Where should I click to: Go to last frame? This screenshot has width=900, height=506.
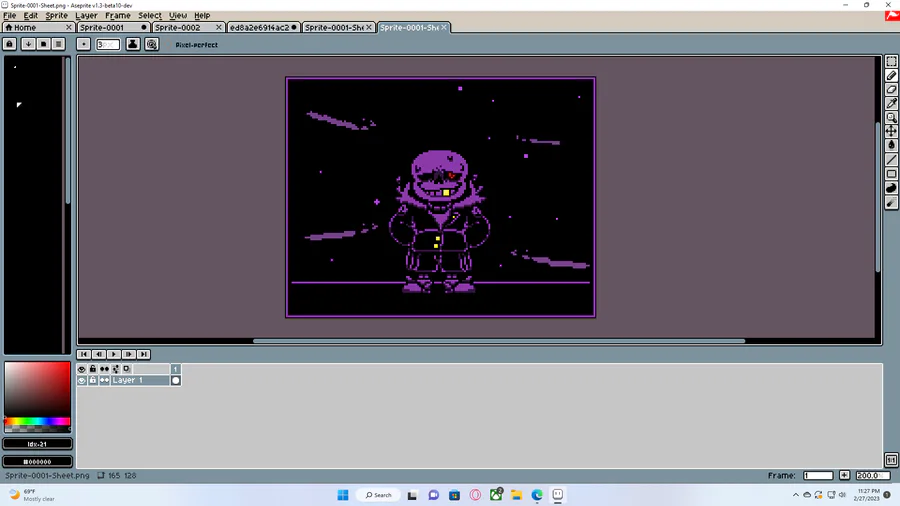pos(143,355)
